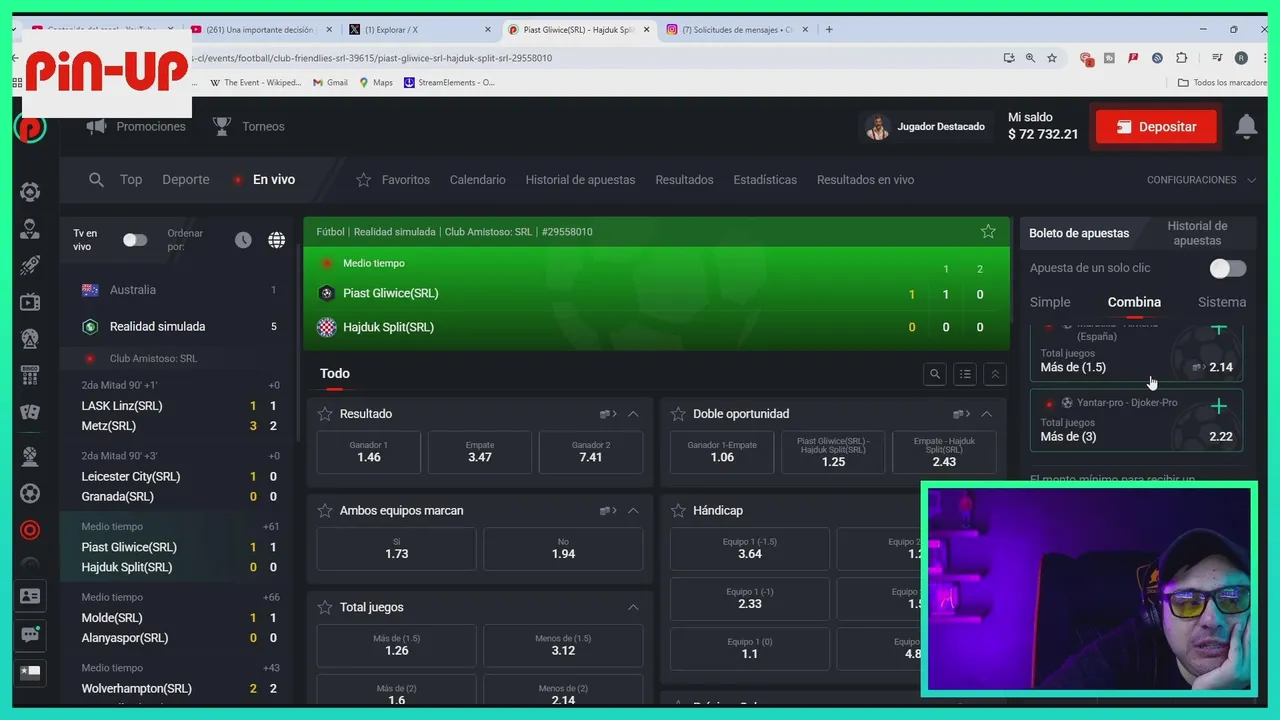Open the Boleto de apuestas tab
This screenshot has height=720, width=1280.
1079,233
